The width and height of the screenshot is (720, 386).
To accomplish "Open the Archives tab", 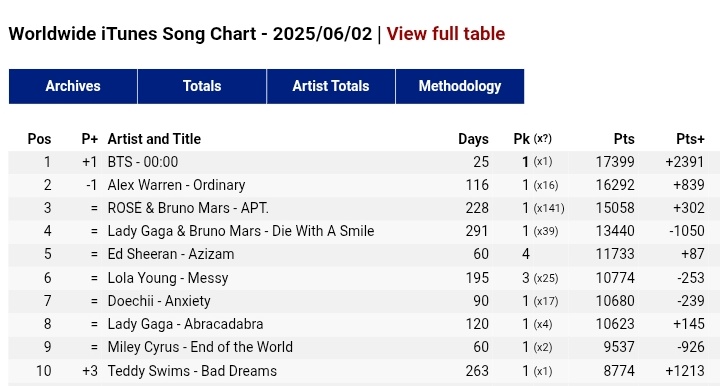I will 73,86.
